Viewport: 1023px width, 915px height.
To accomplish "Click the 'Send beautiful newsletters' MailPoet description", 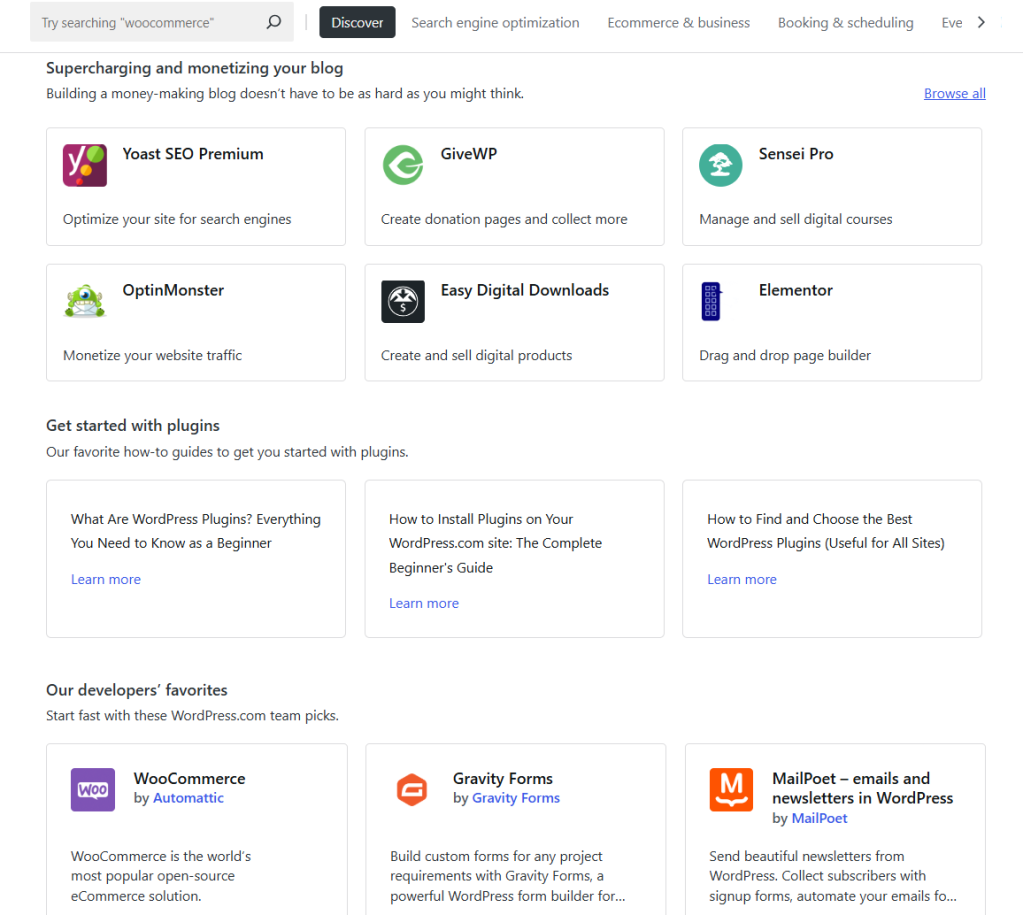I will point(832,876).
